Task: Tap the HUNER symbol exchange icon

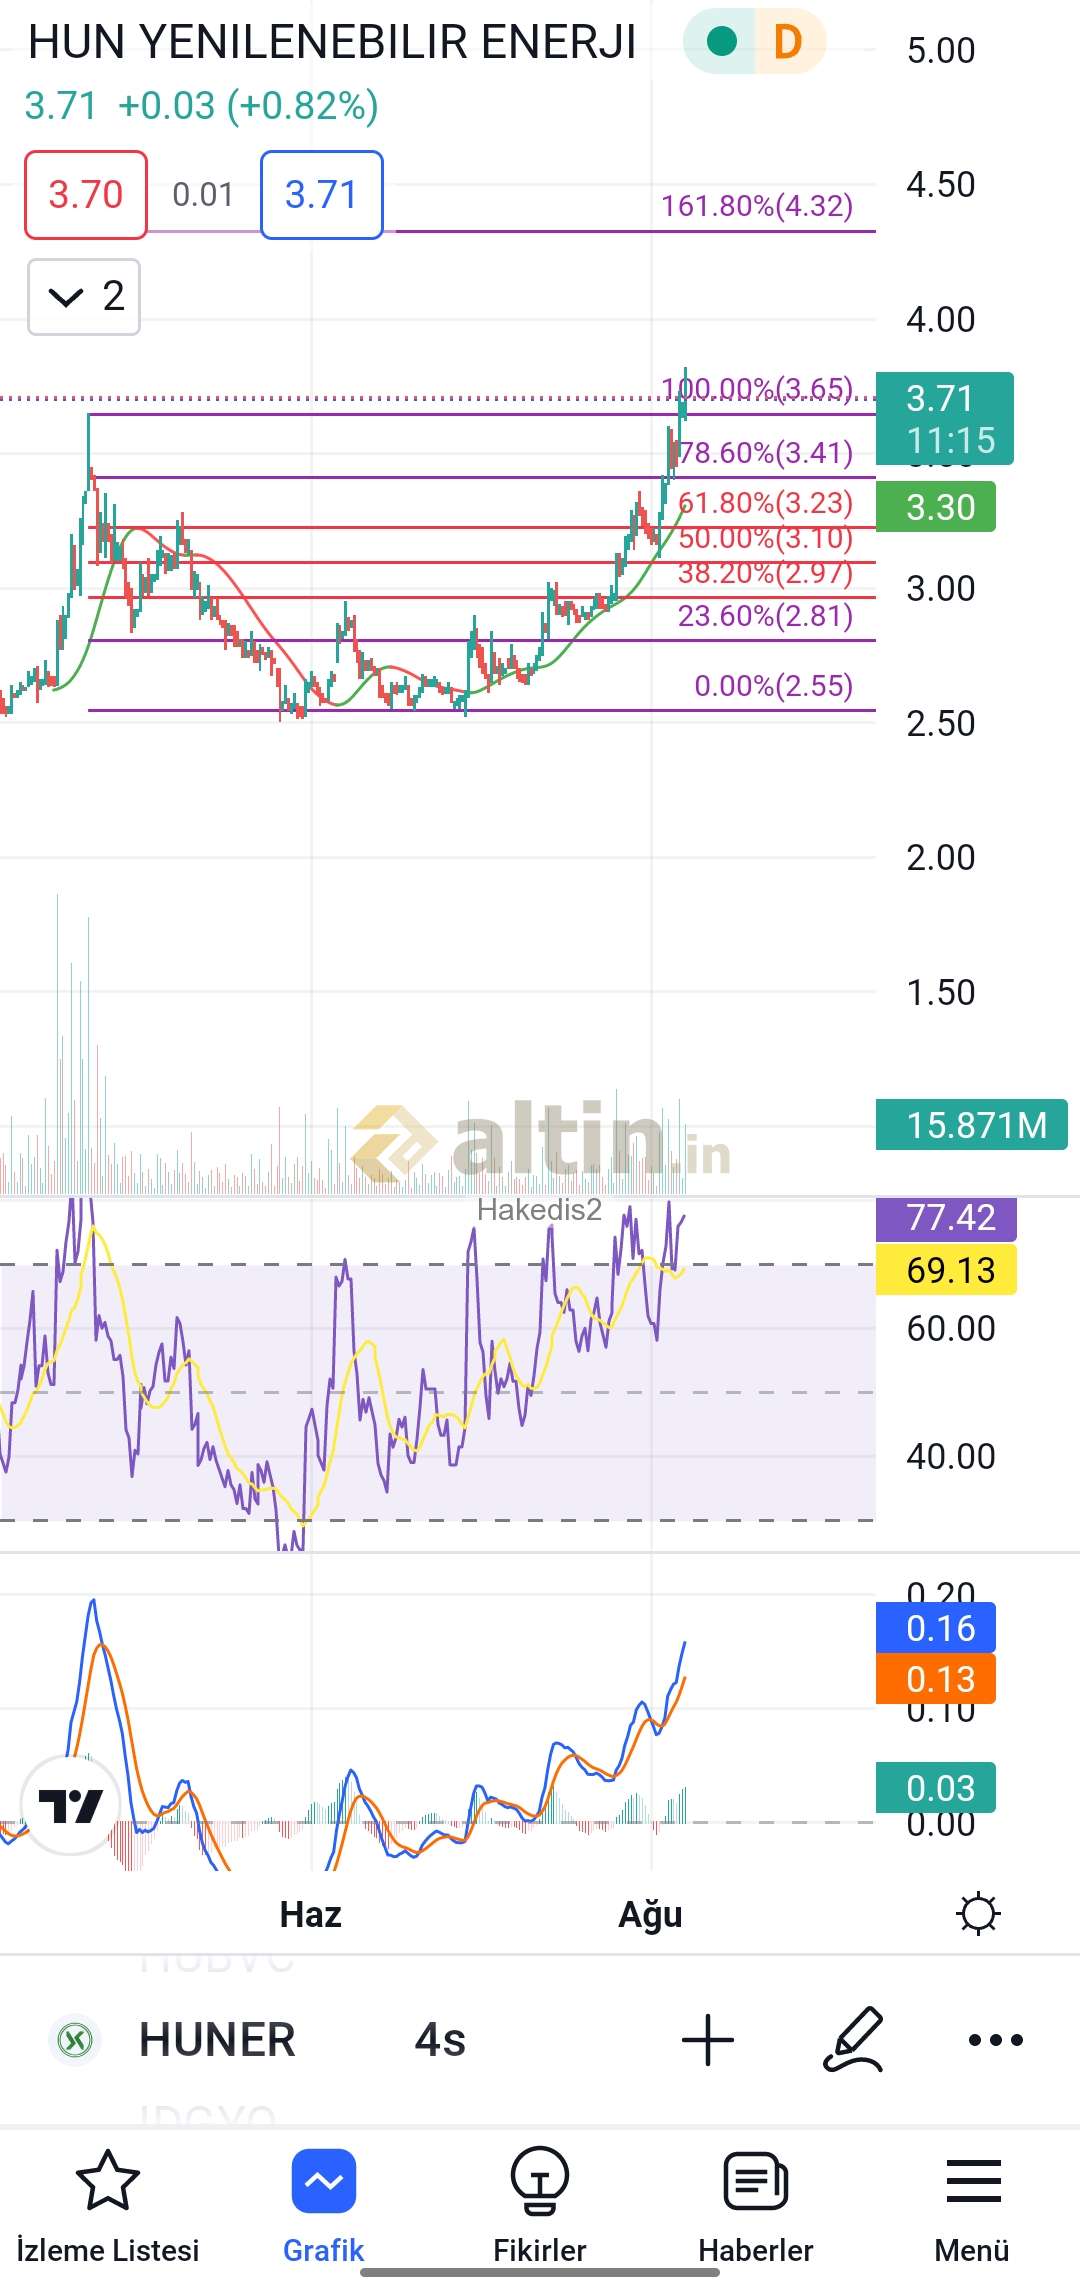Action: click(x=75, y=2040)
